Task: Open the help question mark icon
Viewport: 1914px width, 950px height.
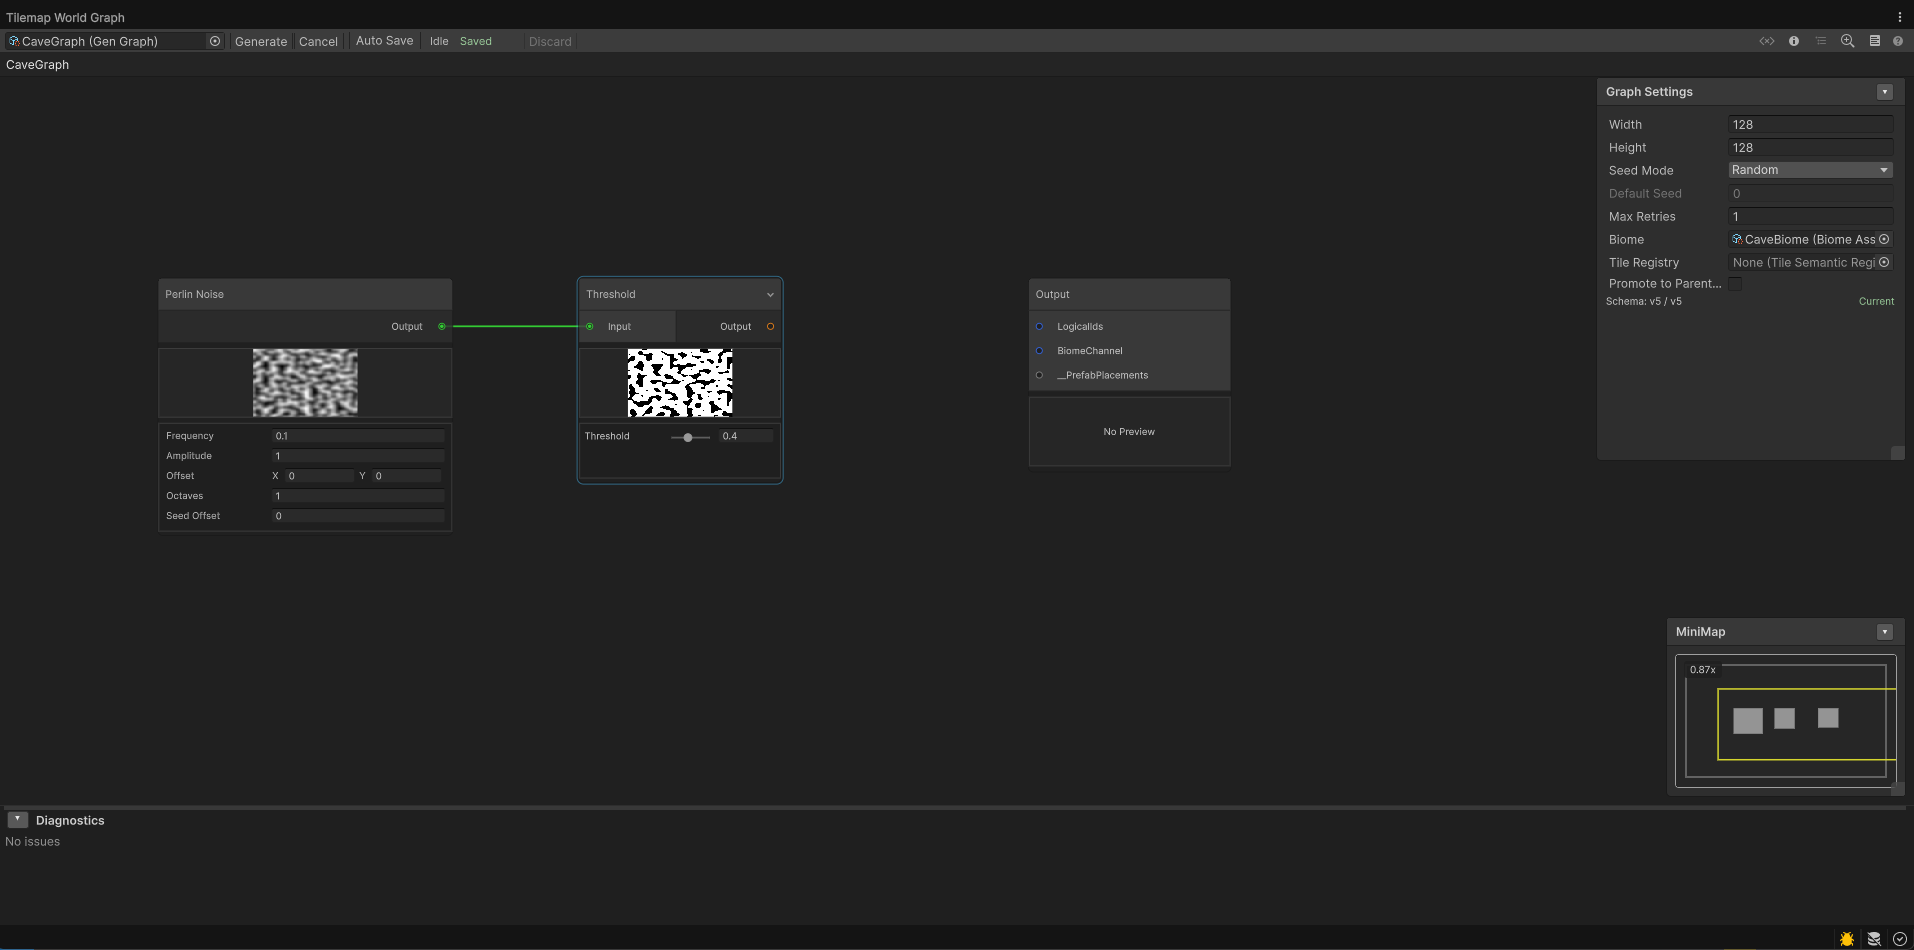Action: coord(1898,41)
